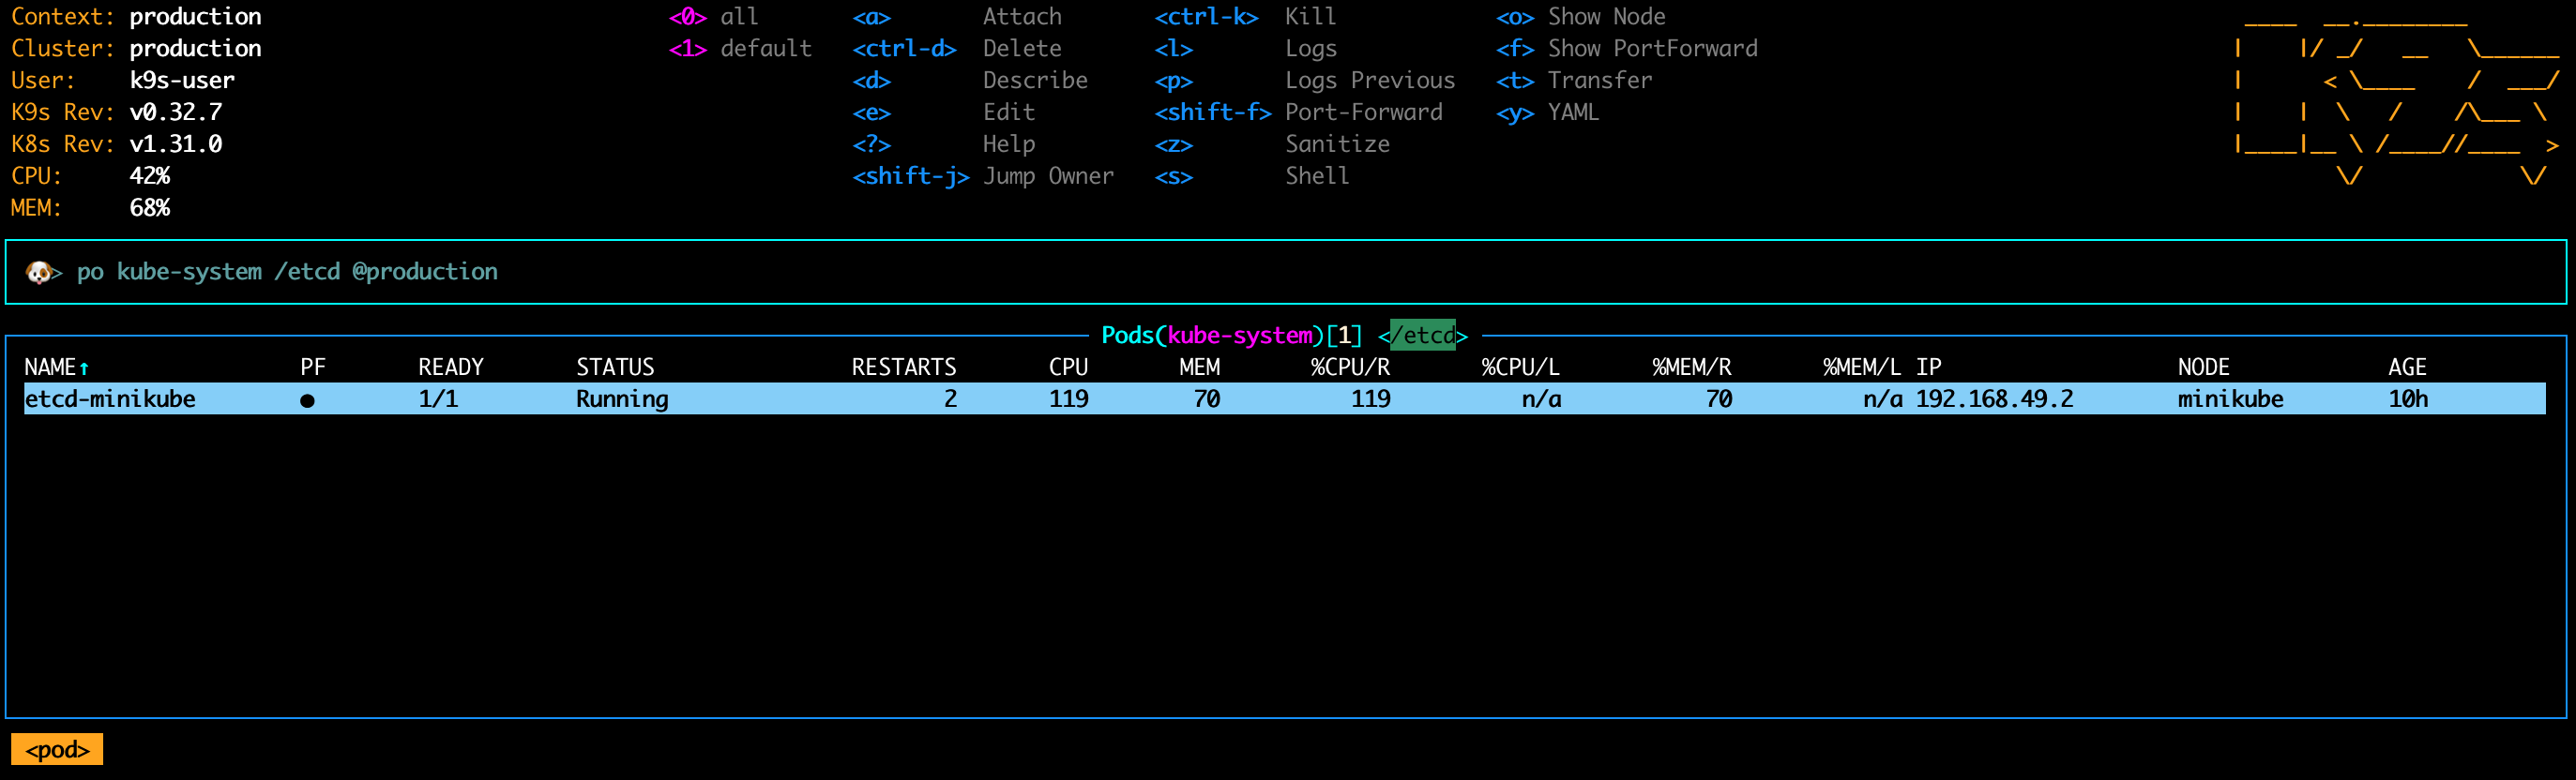The height and width of the screenshot is (780, 2576).
Task: Click the STATUS column header
Action: 615,368
